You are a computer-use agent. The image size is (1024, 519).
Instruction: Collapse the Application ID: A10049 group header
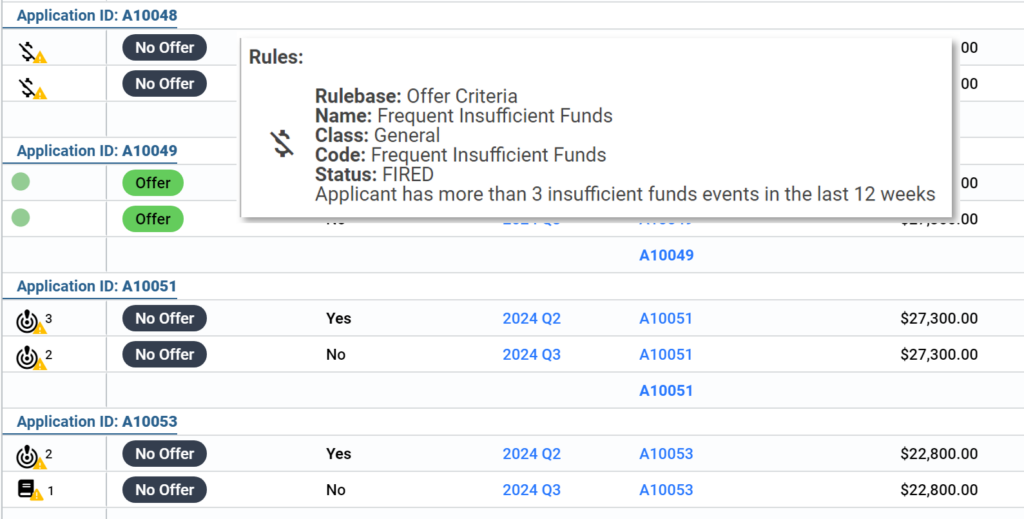point(97,151)
